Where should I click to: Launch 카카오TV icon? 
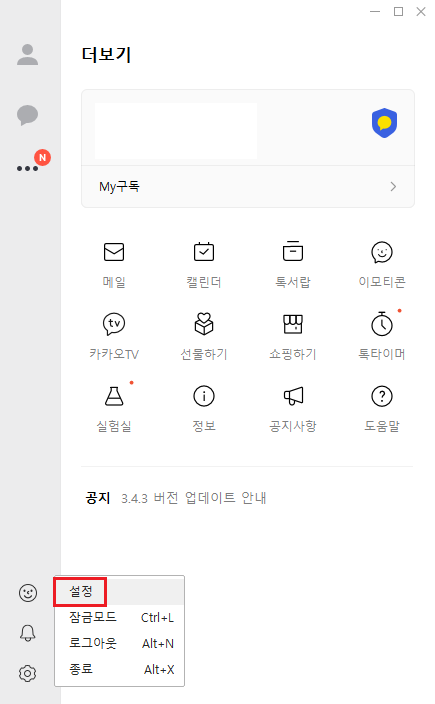114,324
